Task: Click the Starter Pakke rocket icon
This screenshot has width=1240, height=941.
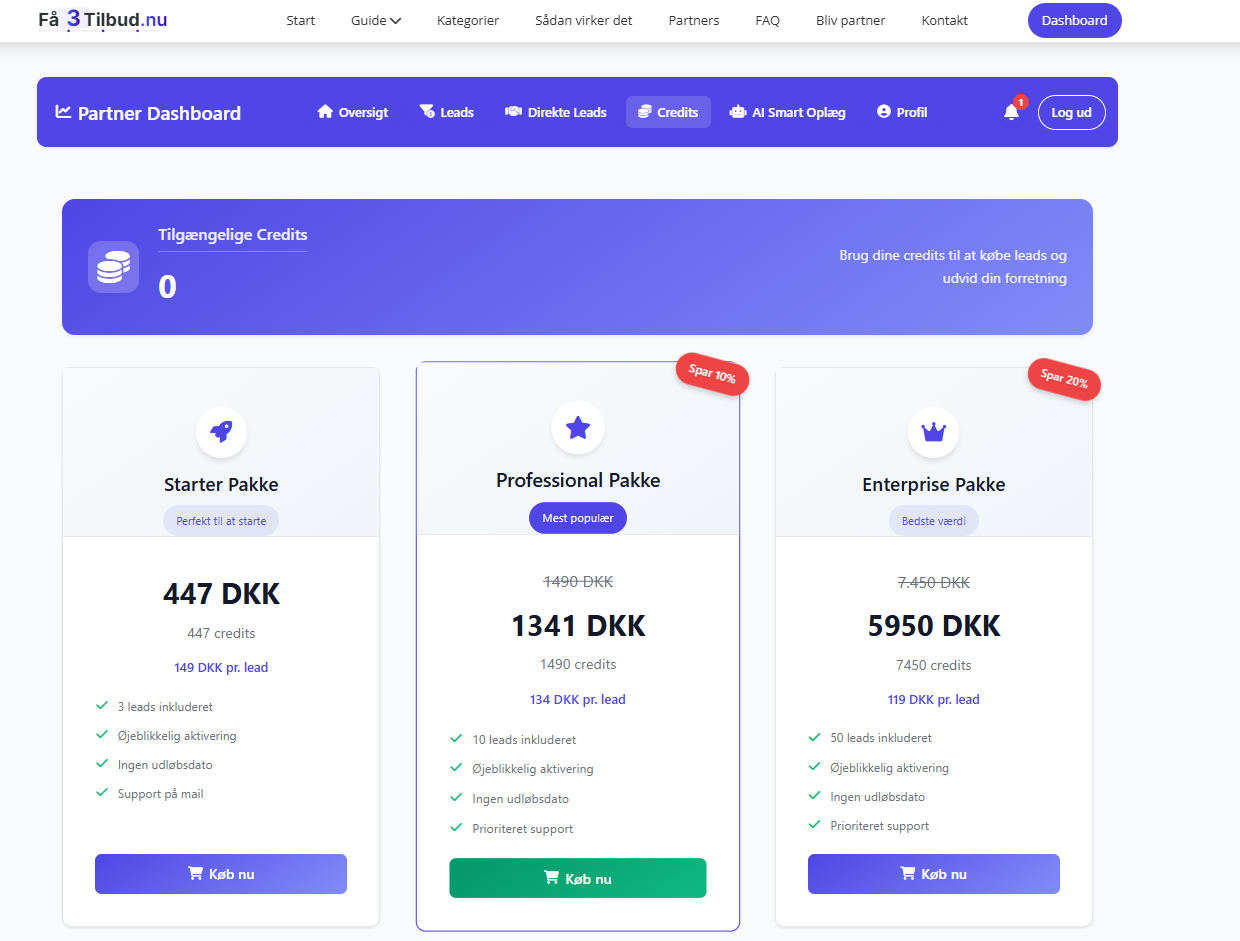Action: (x=221, y=432)
